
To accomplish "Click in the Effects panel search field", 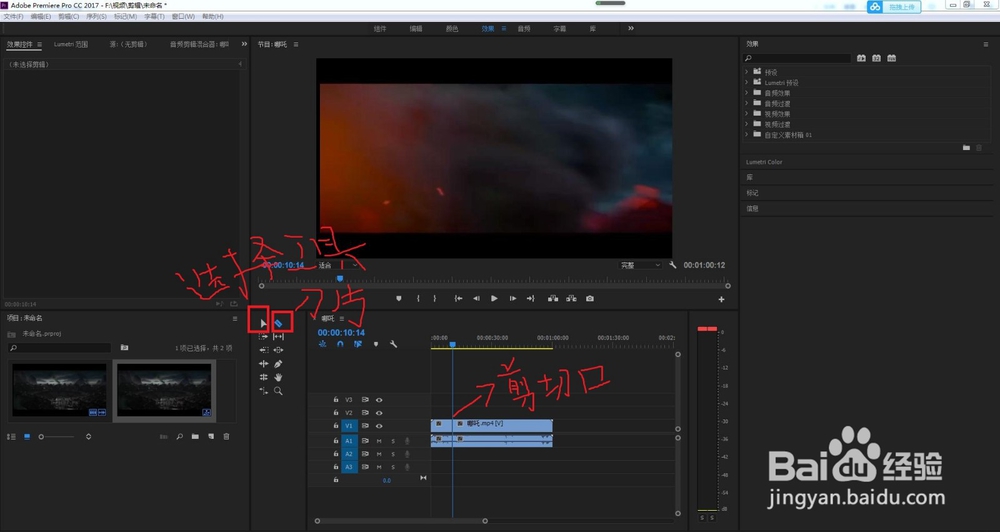I will coord(797,58).
